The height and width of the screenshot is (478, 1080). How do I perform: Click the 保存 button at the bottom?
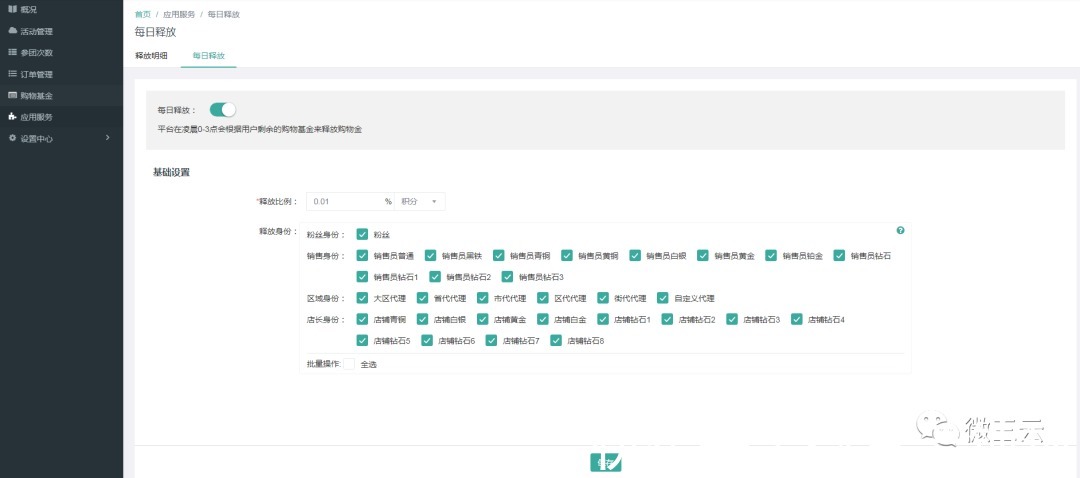pyautogui.click(x=606, y=463)
